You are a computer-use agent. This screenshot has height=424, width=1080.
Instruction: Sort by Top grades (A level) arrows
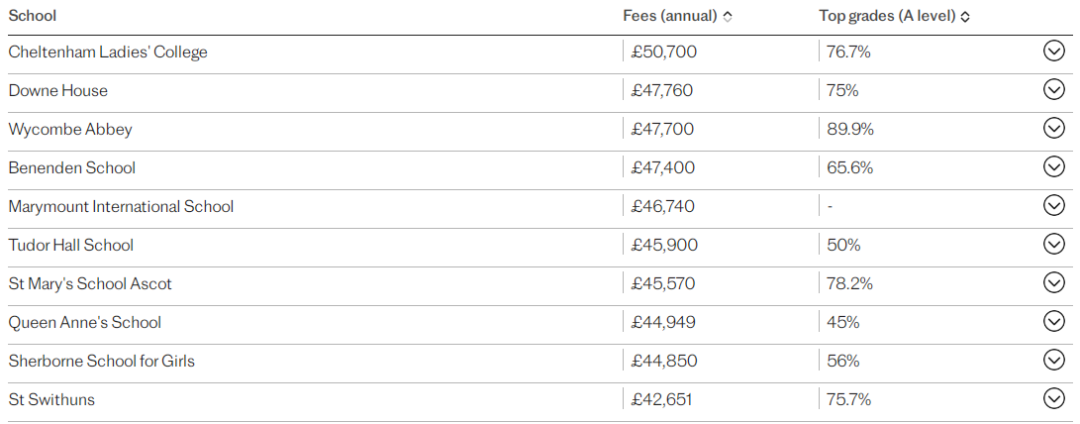(x=965, y=17)
